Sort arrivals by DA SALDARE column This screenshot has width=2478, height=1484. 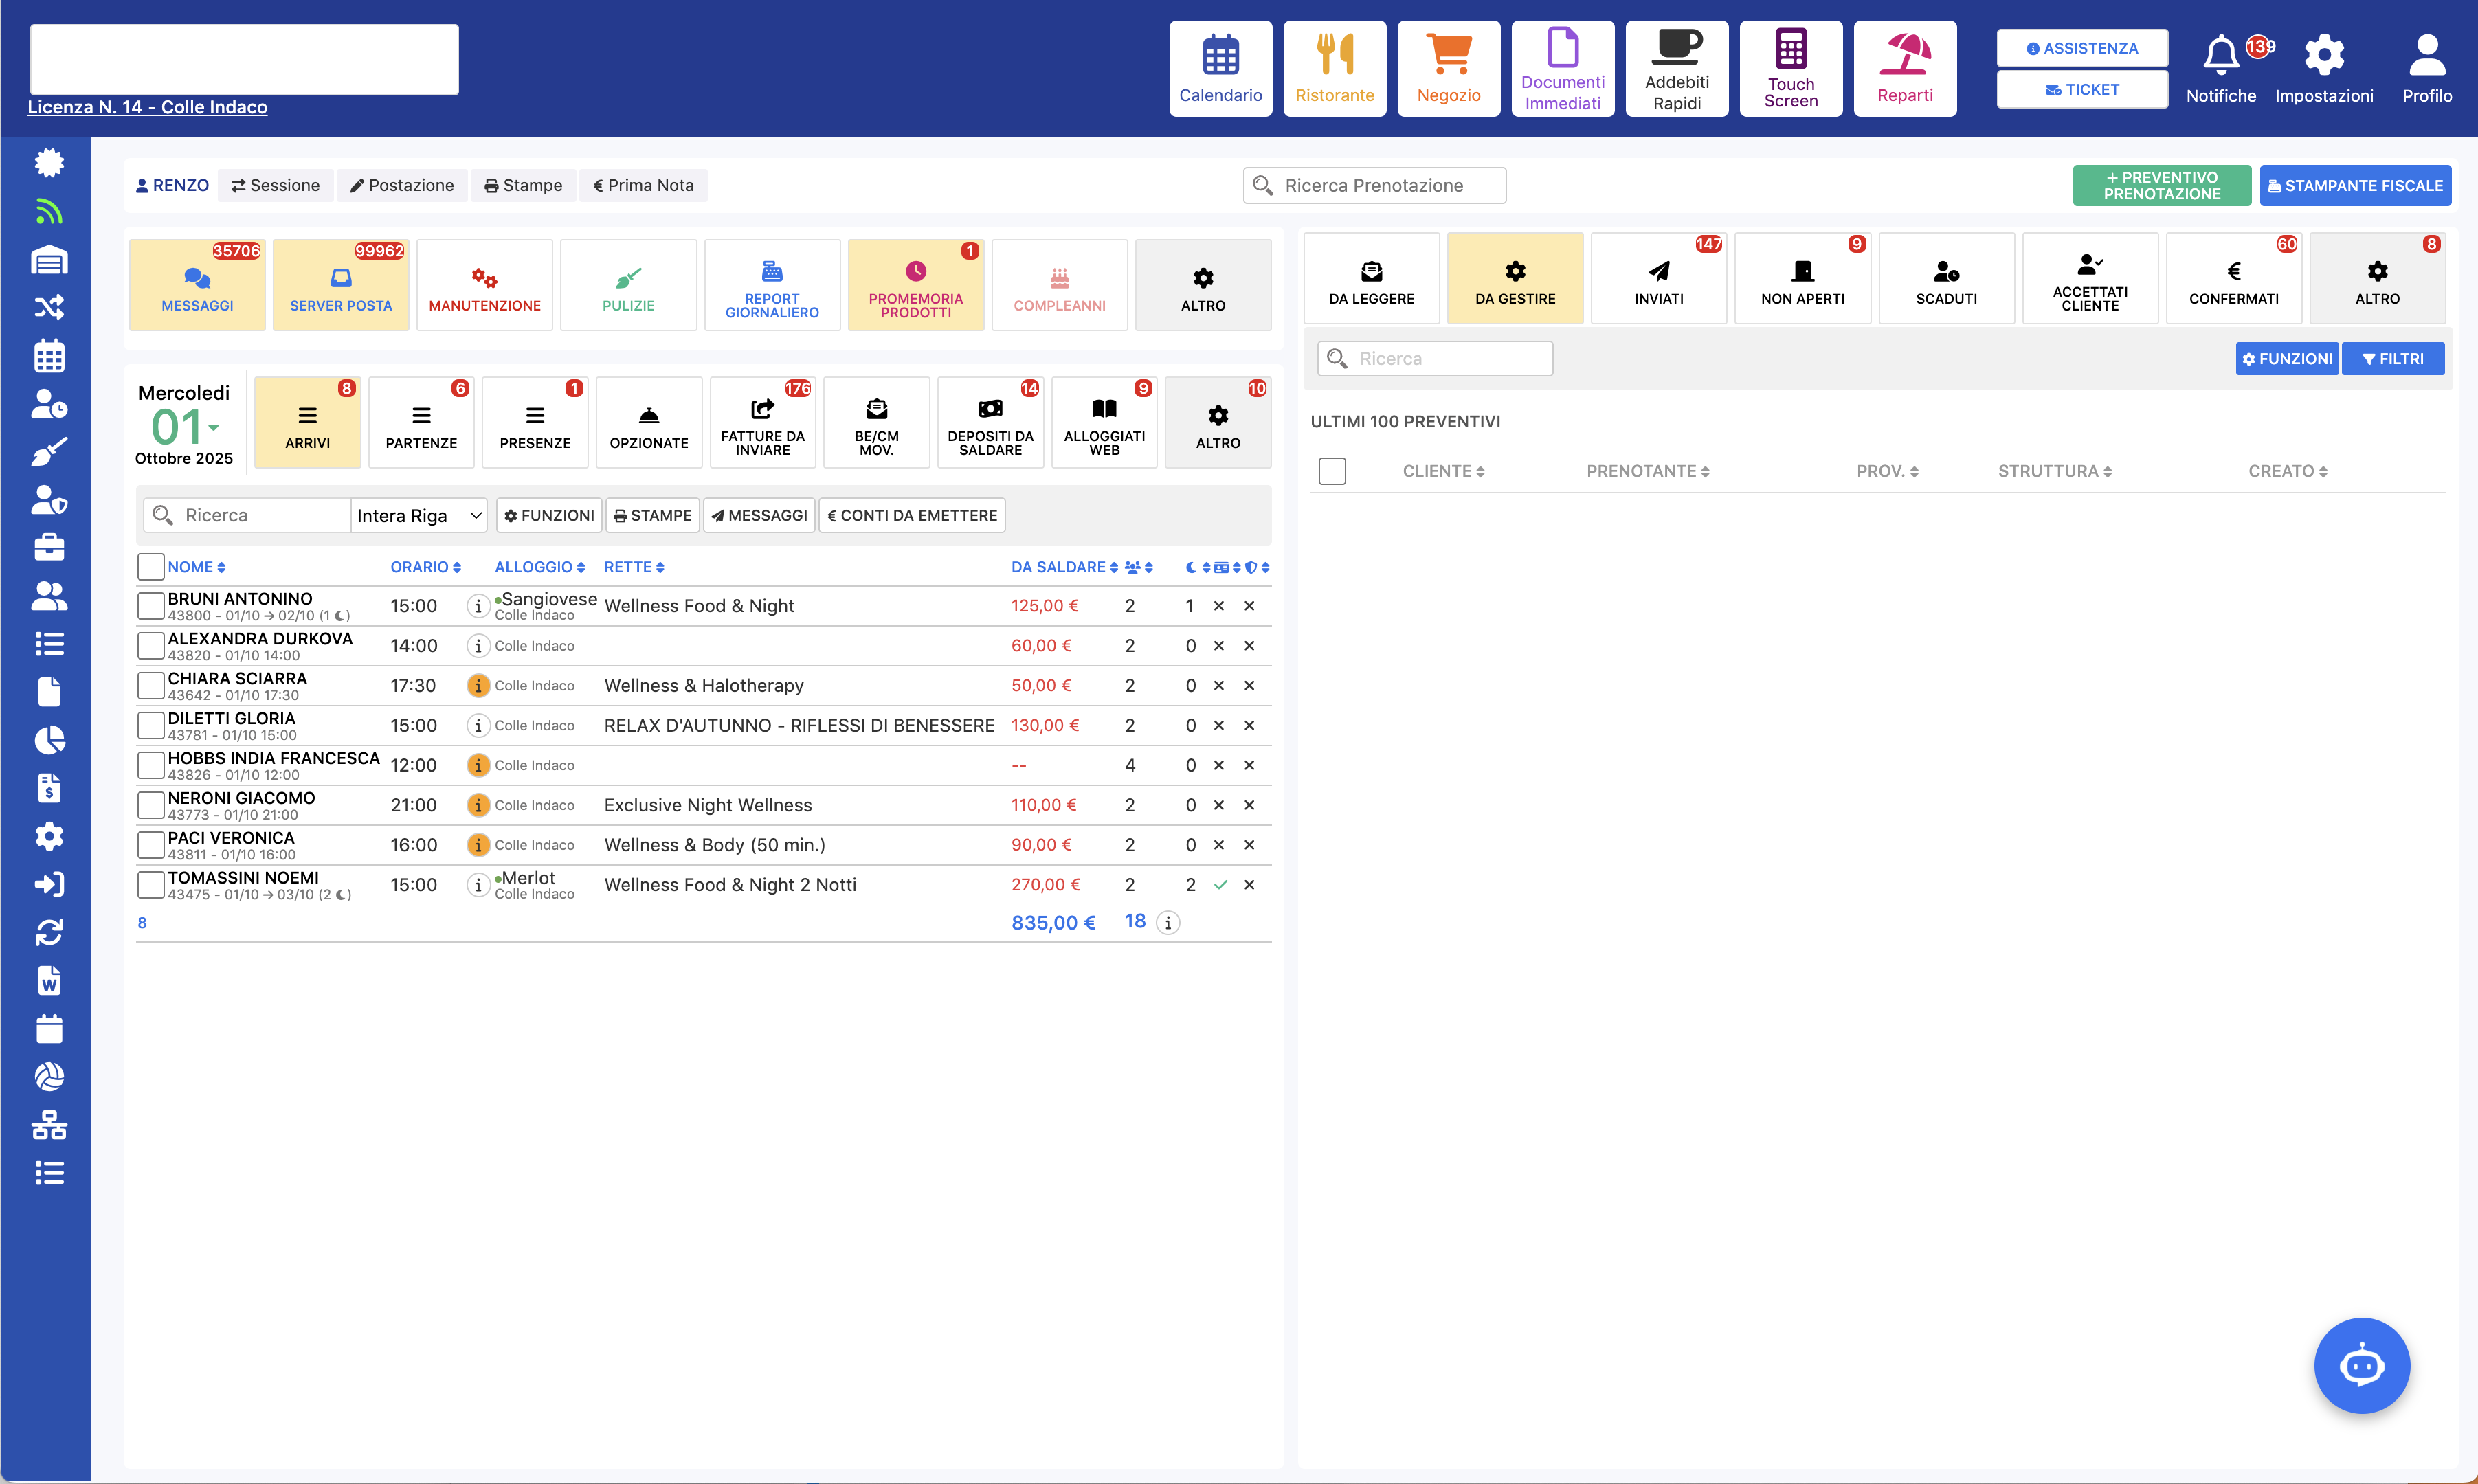click(x=1064, y=567)
